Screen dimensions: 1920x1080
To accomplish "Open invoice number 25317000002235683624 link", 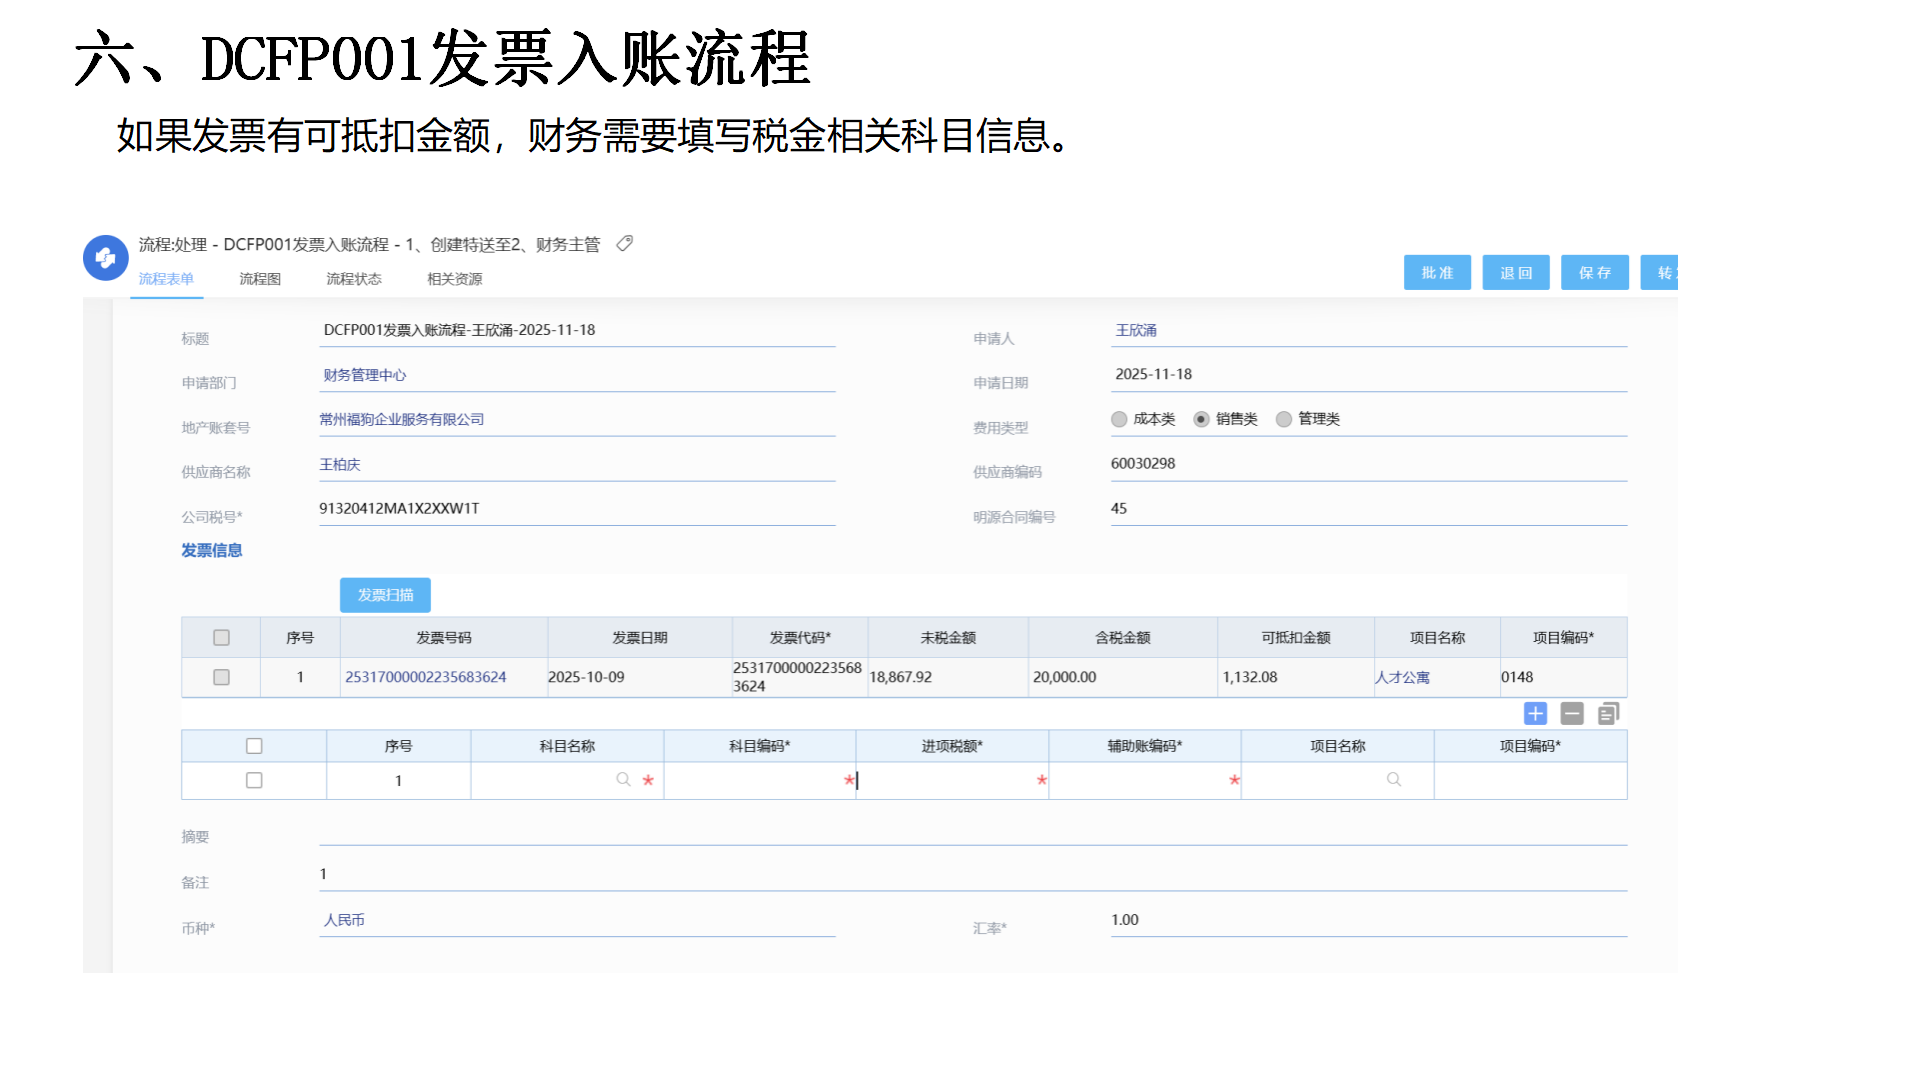I will [425, 677].
